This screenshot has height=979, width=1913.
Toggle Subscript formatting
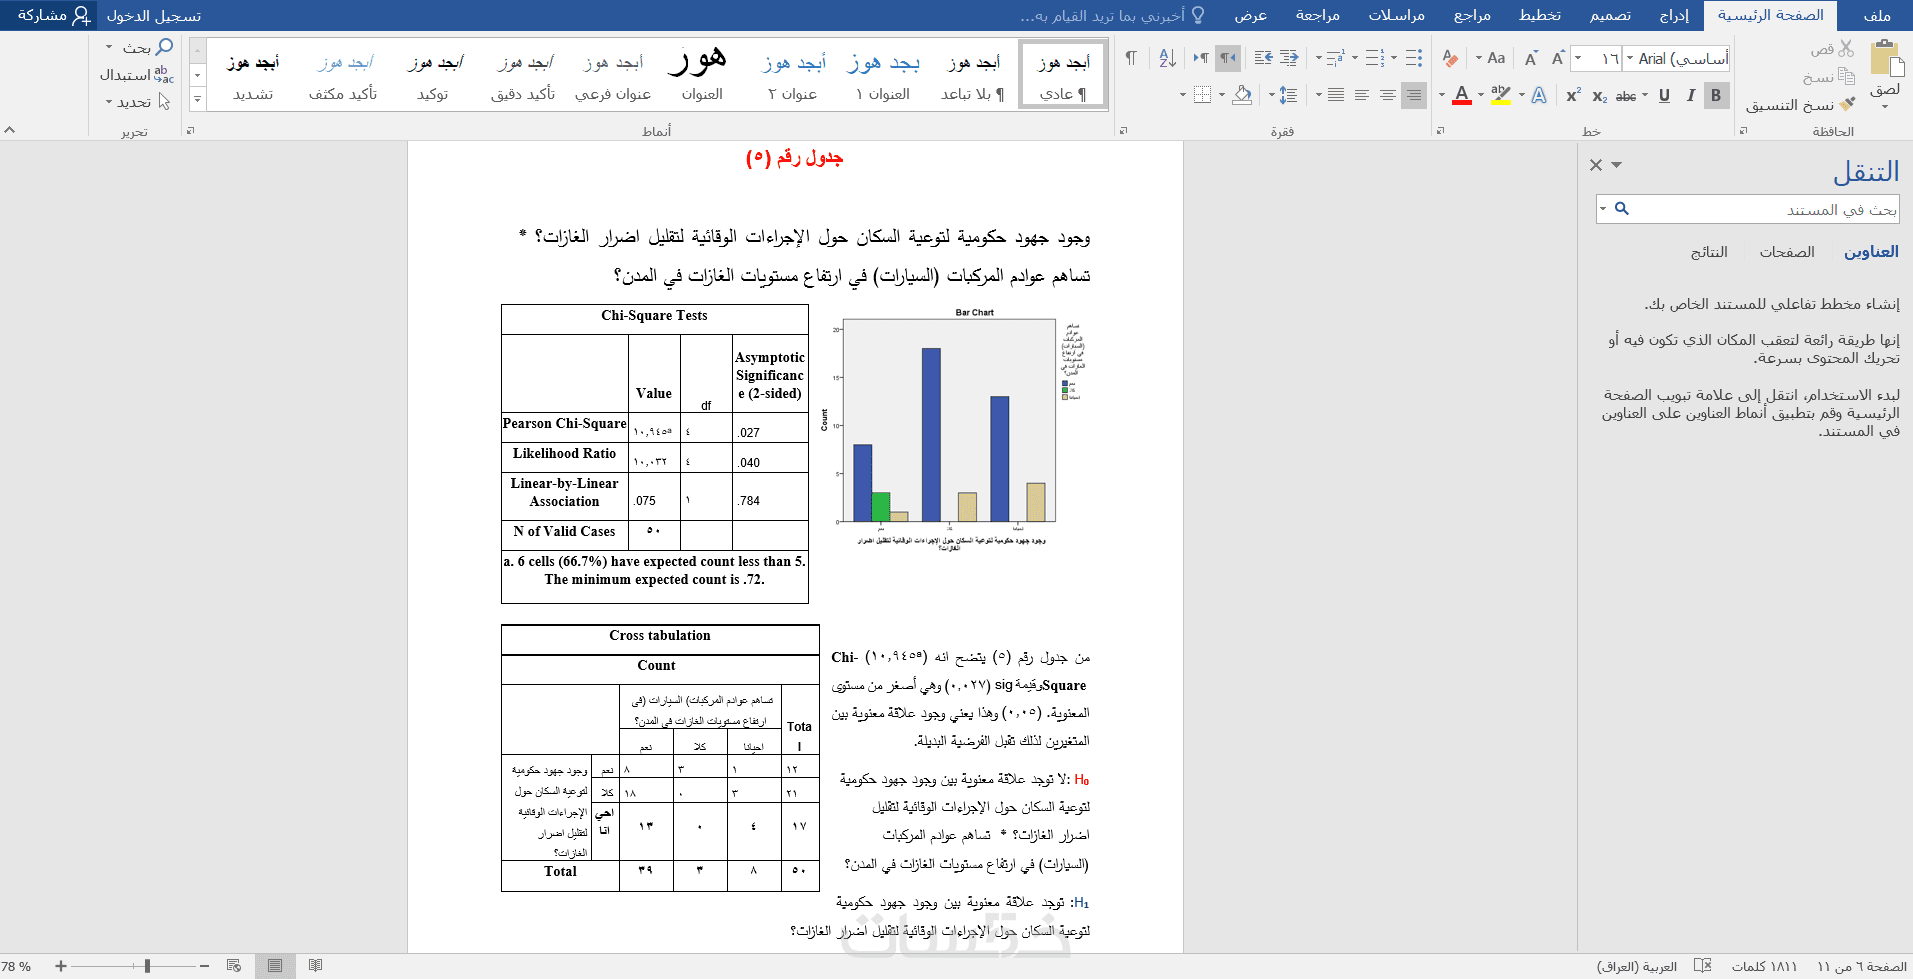tap(1599, 95)
